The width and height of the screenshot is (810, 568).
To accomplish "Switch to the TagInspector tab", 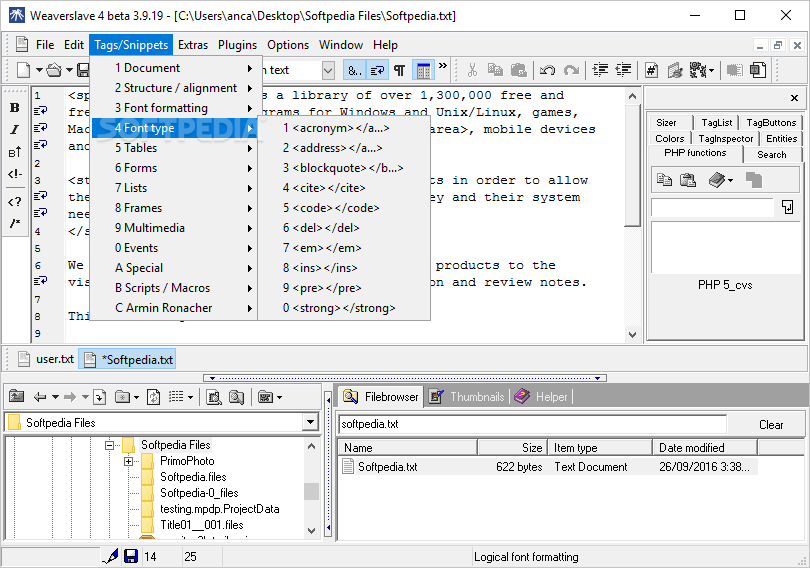I will point(725,138).
